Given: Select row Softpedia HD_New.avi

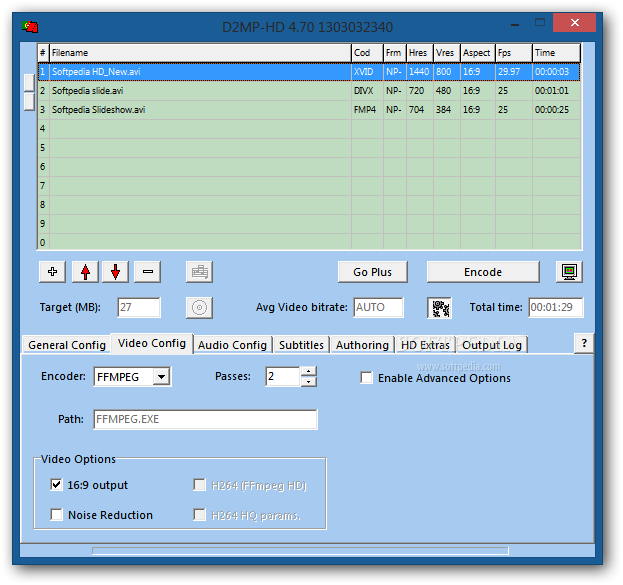Looking at the screenshot, I should 309,72.
